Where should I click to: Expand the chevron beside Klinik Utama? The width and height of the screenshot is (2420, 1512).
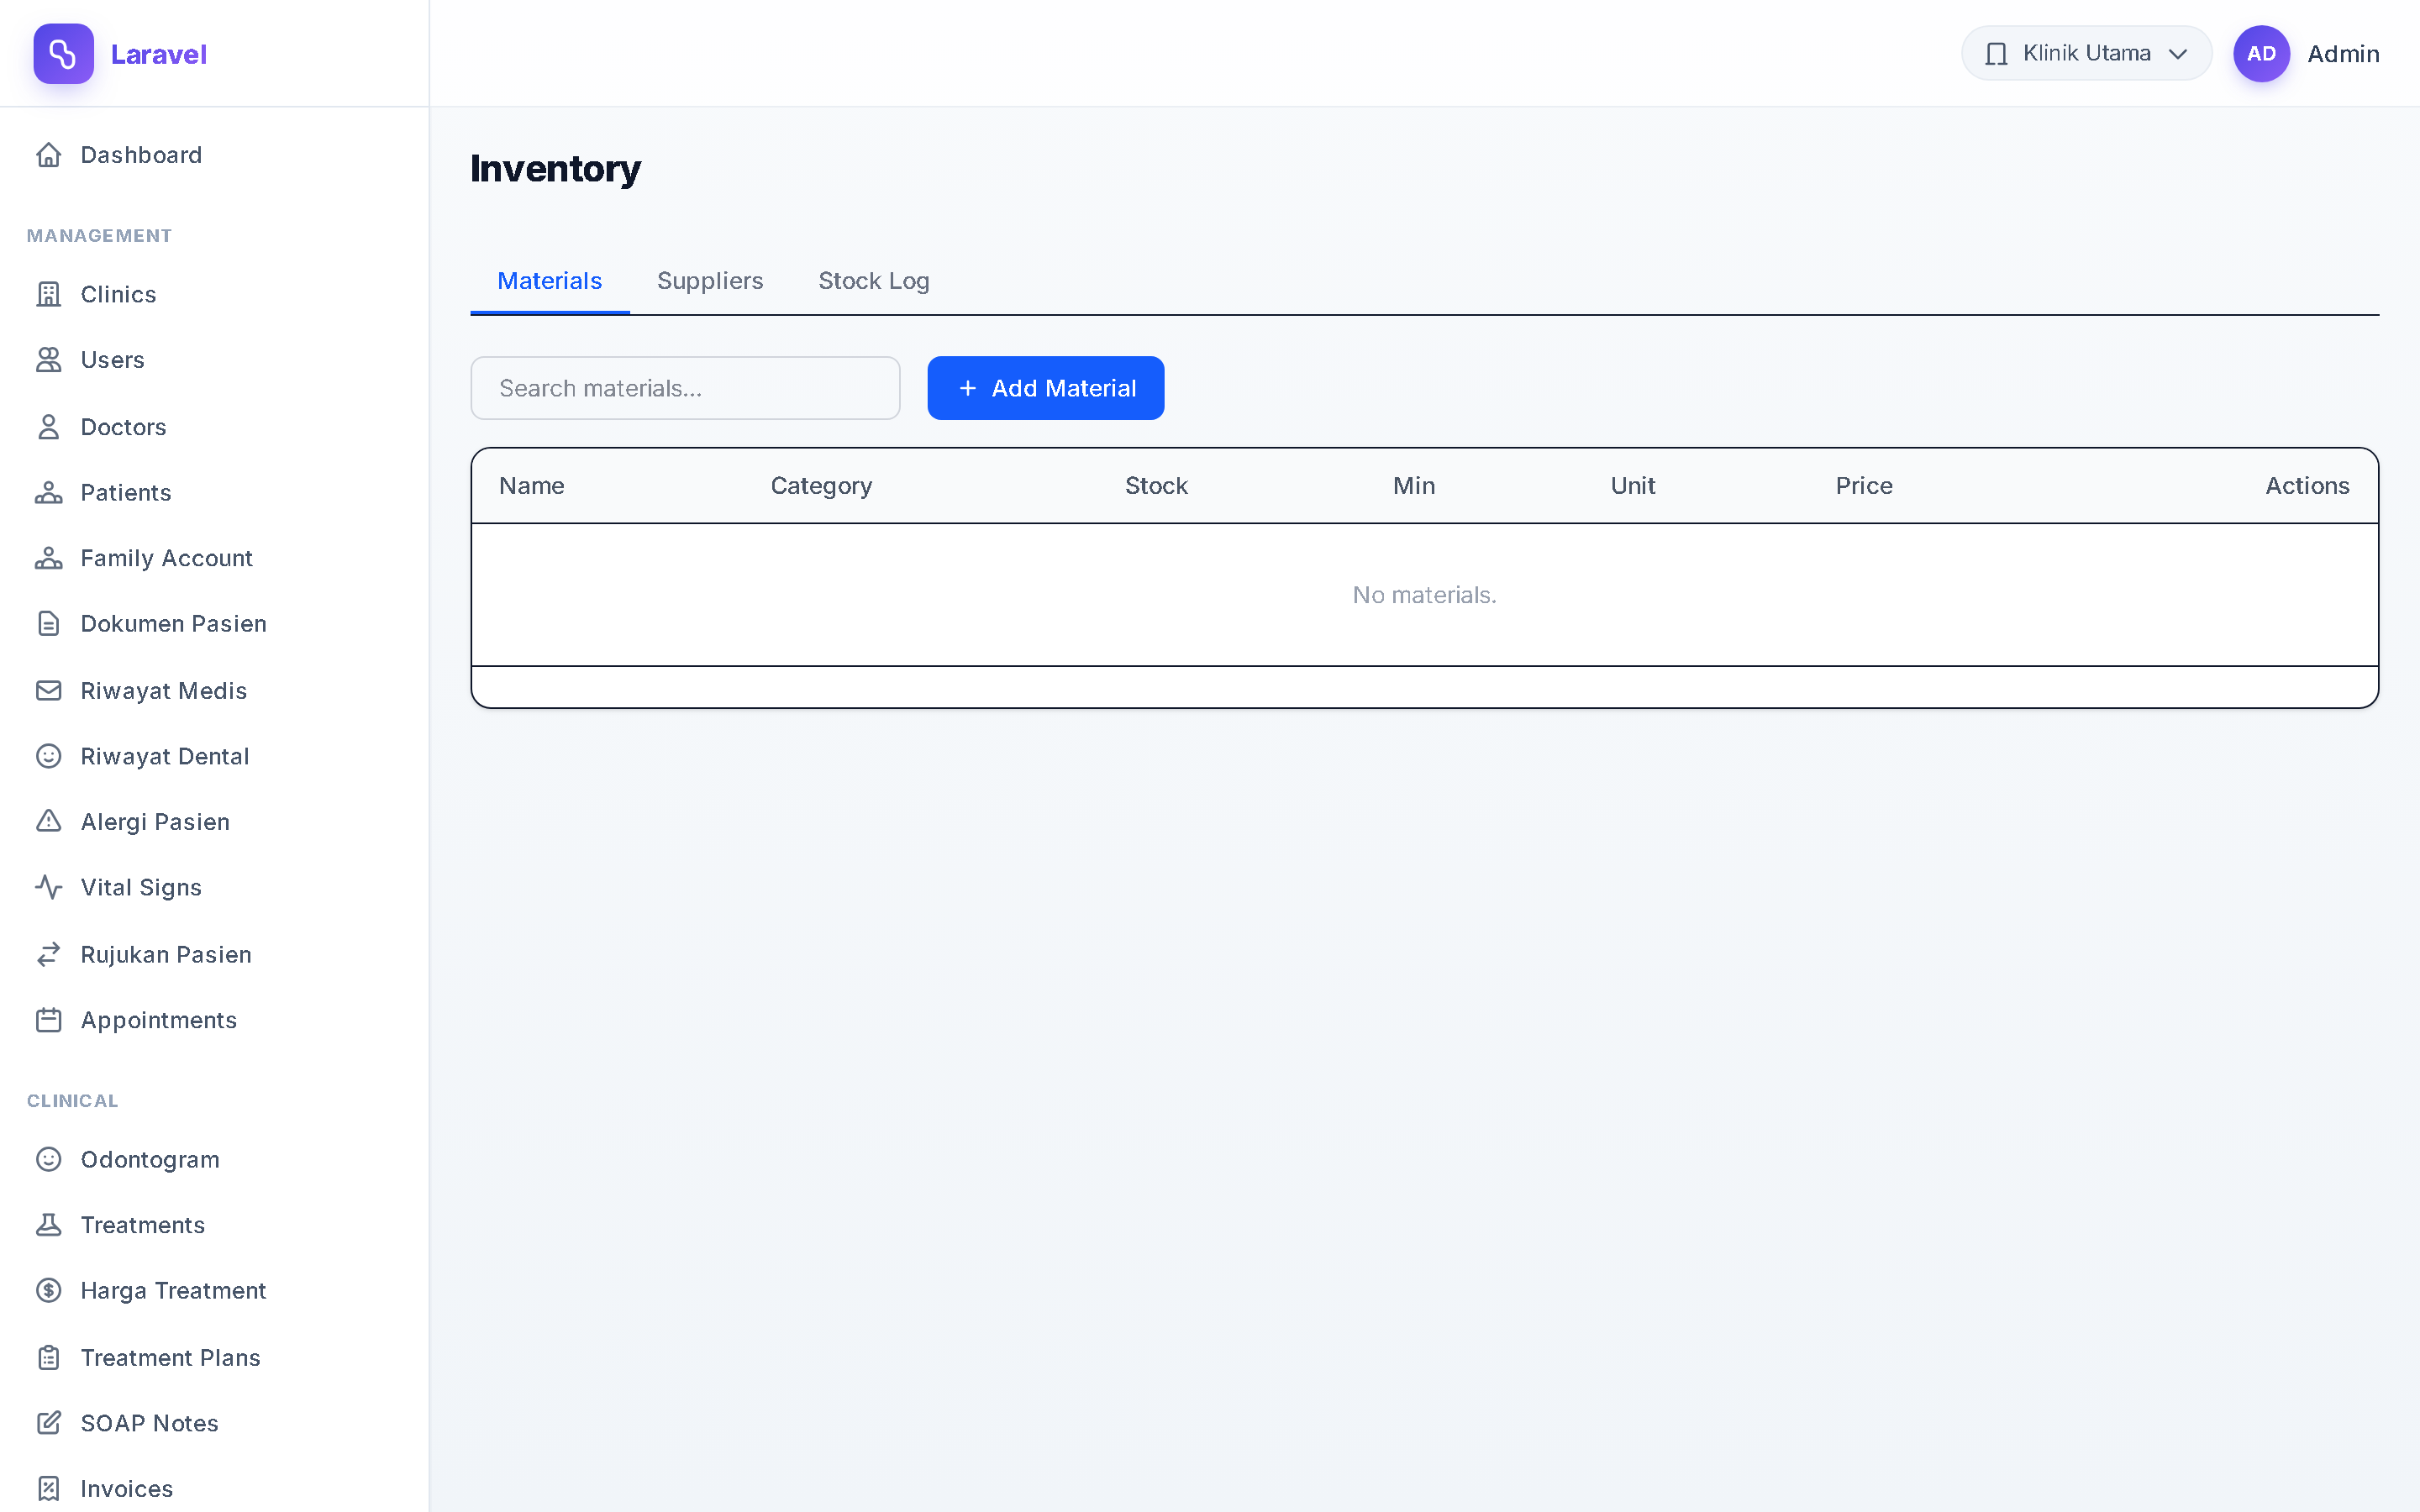(x=2178, y=54)
